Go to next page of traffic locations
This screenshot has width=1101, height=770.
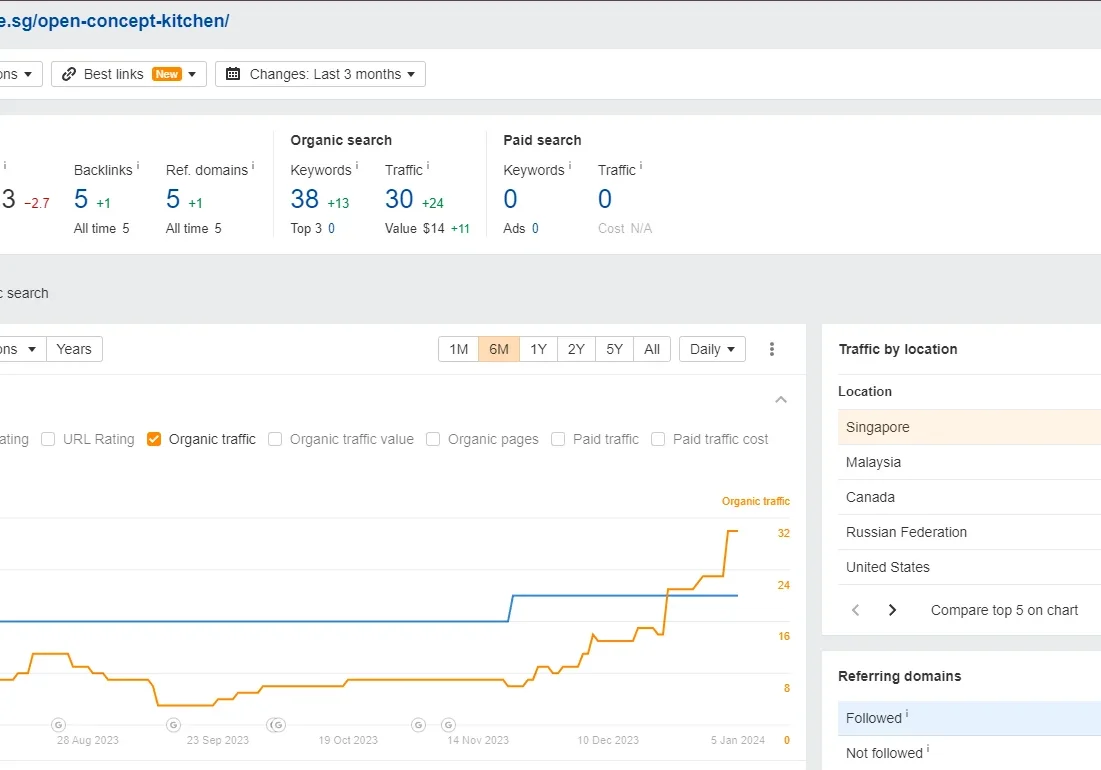pyautogui.click(x=892, y=610)
